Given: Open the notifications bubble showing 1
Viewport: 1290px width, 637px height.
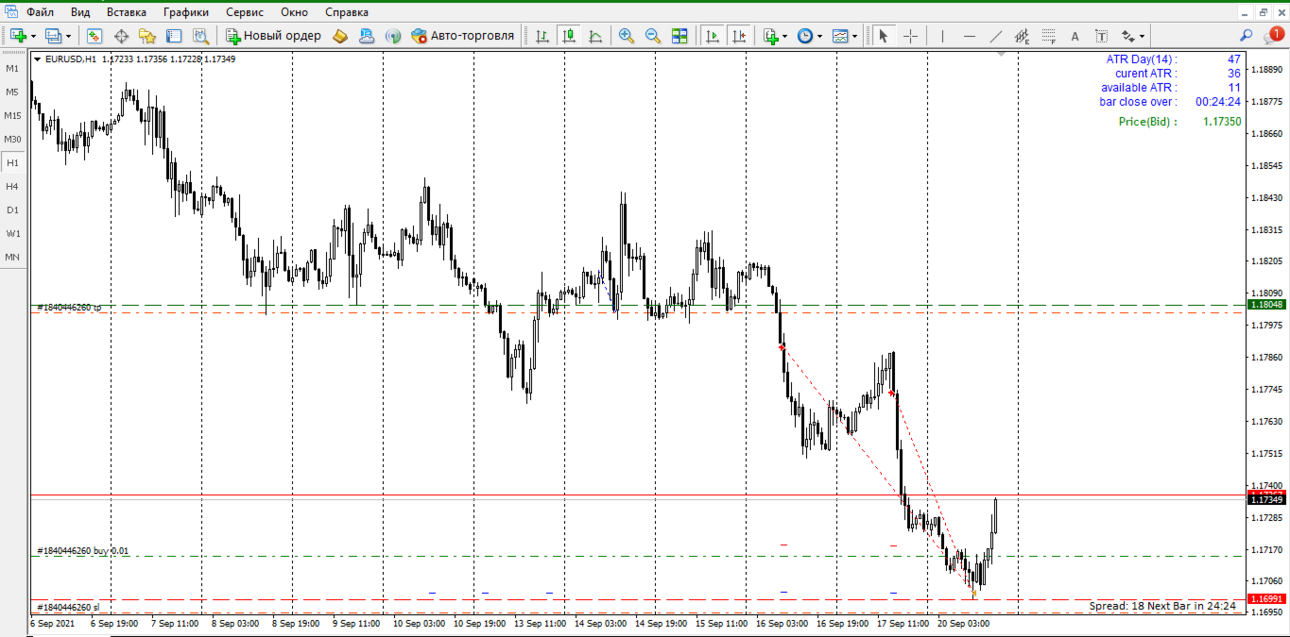Looking at the screenshot, I should 1274,35.
